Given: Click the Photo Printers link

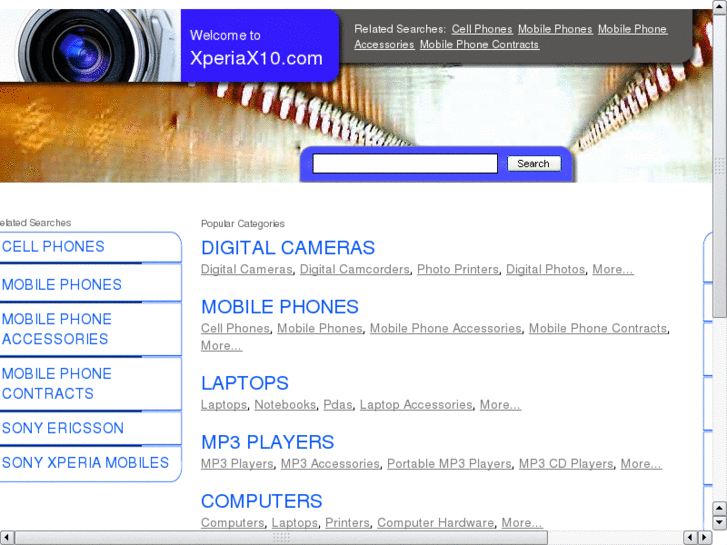Looking at the screenshot, I should tap(458, 269).
